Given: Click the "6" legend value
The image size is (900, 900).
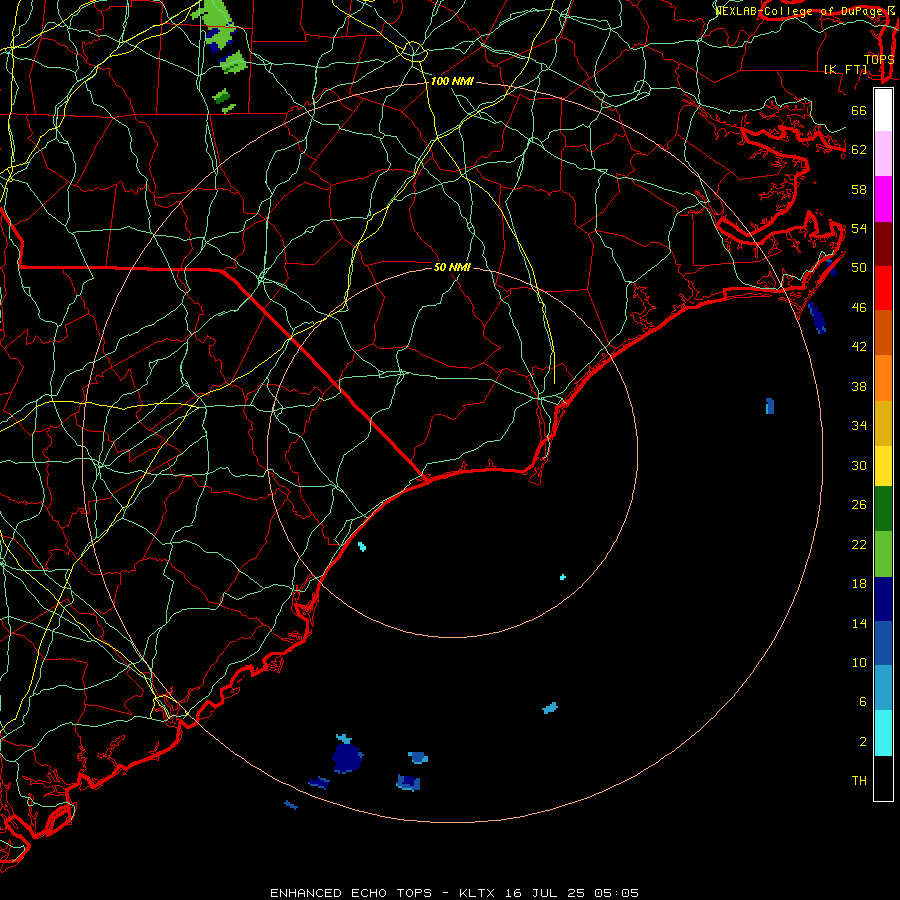Looking at the screenshot, I should [x=862, y=701].
